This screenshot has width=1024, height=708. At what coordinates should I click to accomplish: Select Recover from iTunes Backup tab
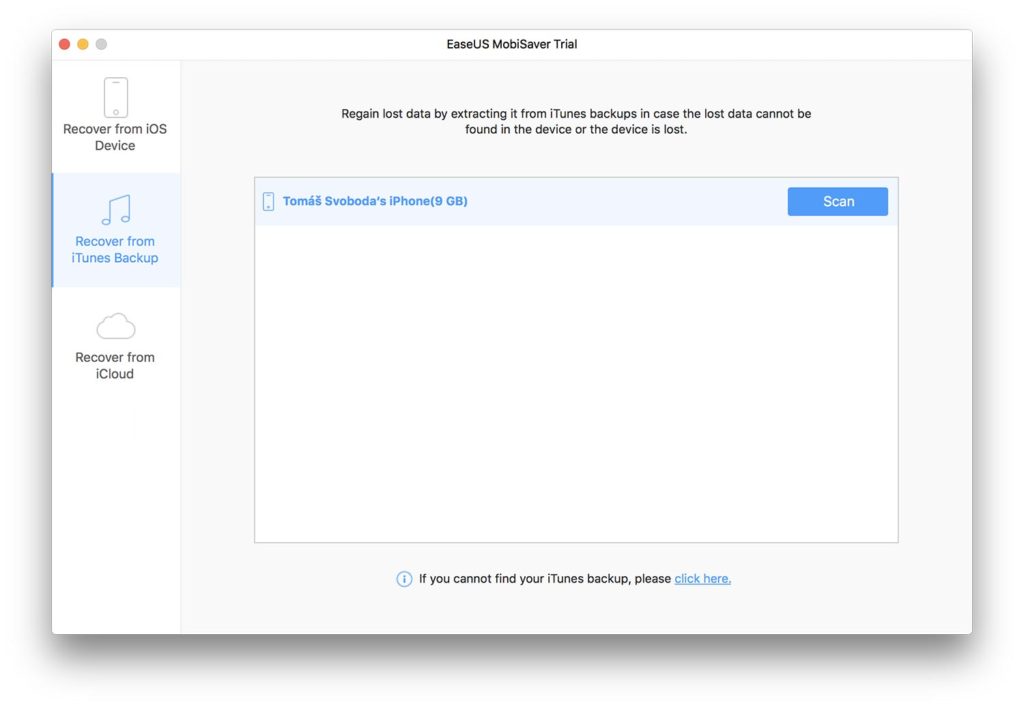(116, 230)
